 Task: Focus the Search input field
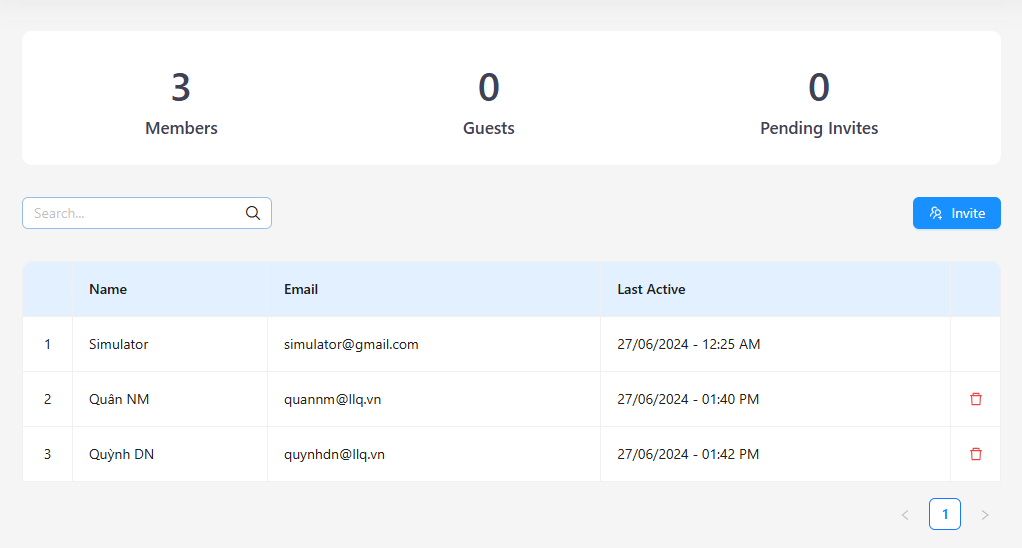click(x=147, y=213)
